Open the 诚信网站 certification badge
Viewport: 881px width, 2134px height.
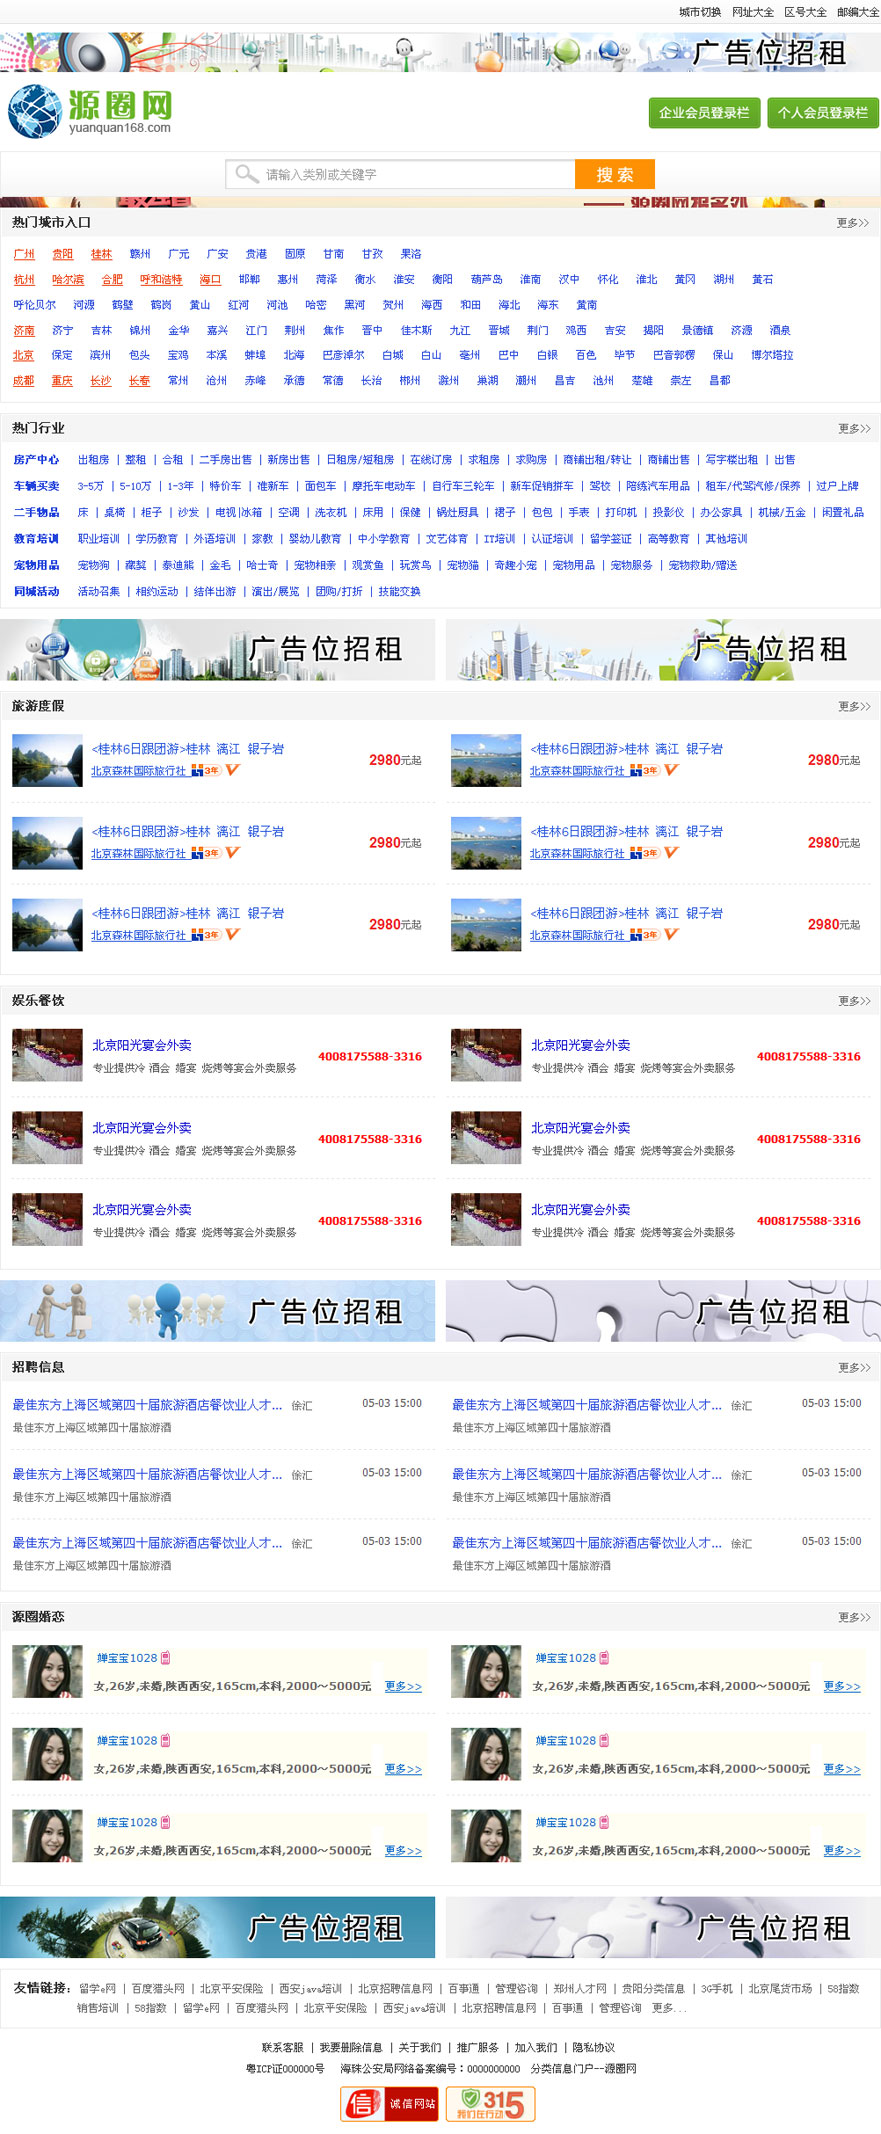click(389, 2104)
